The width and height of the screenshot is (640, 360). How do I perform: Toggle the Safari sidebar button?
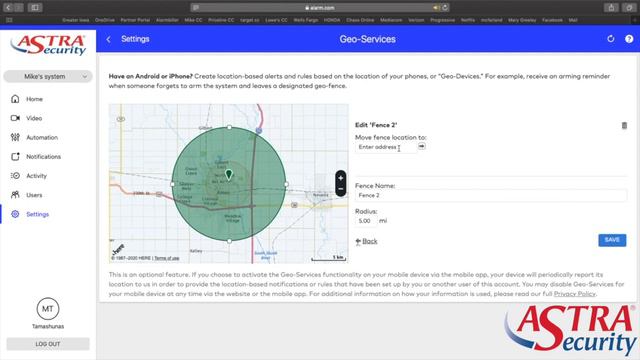(x=35, y=7)
